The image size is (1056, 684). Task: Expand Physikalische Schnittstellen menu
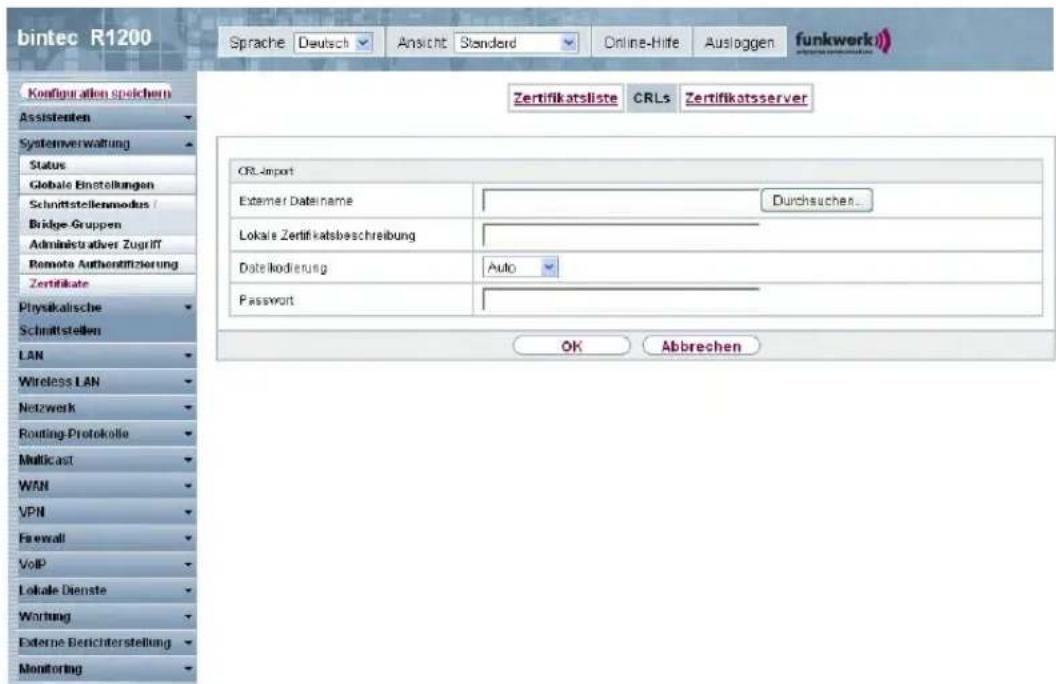105,318
